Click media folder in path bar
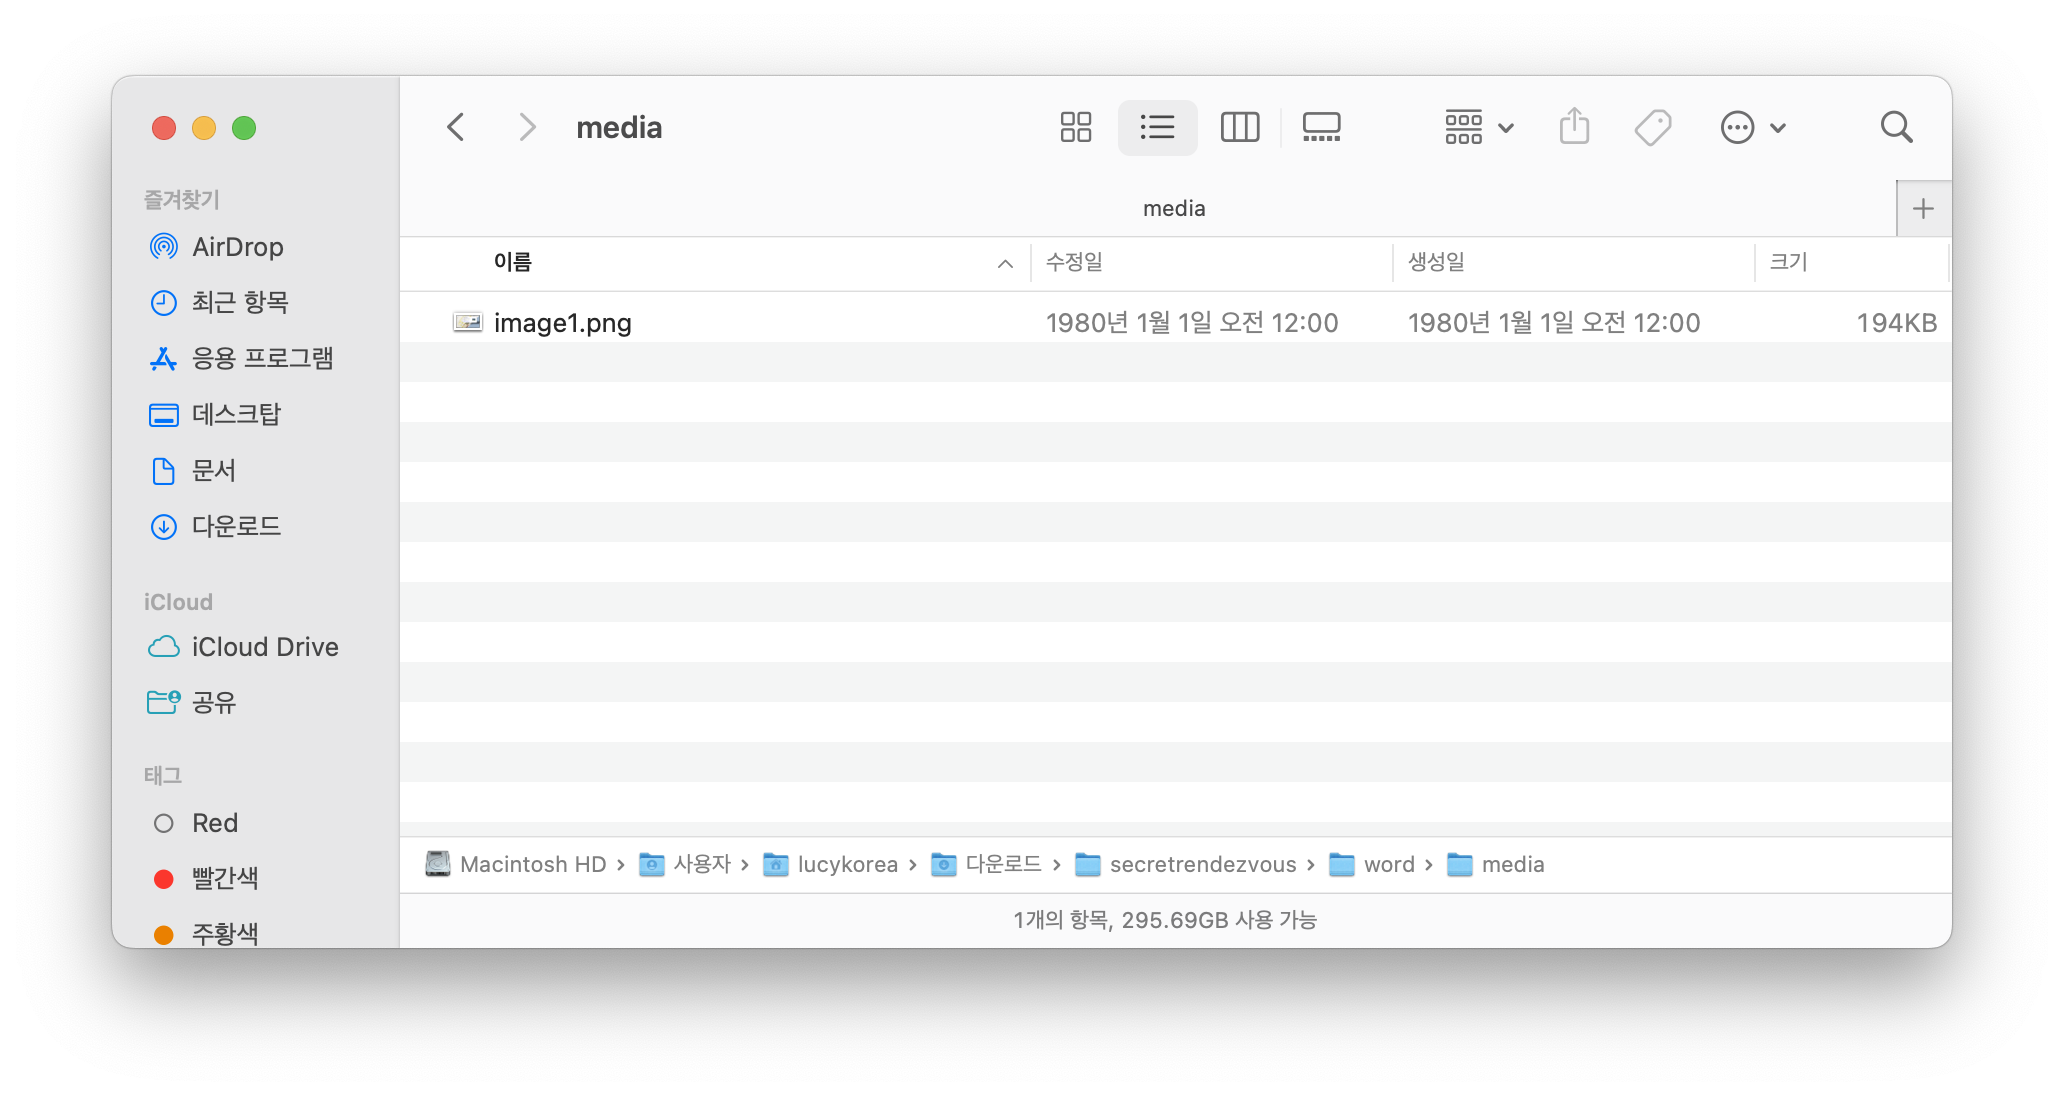 (1496, 864)
